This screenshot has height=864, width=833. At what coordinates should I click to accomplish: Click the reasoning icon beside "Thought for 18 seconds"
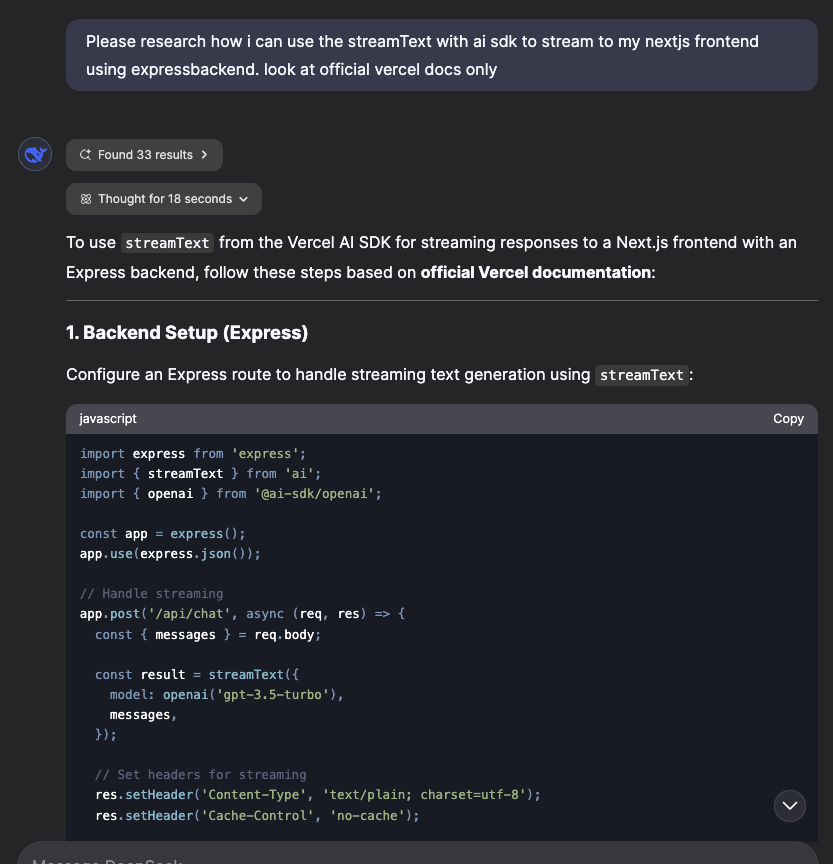[86, 198]
